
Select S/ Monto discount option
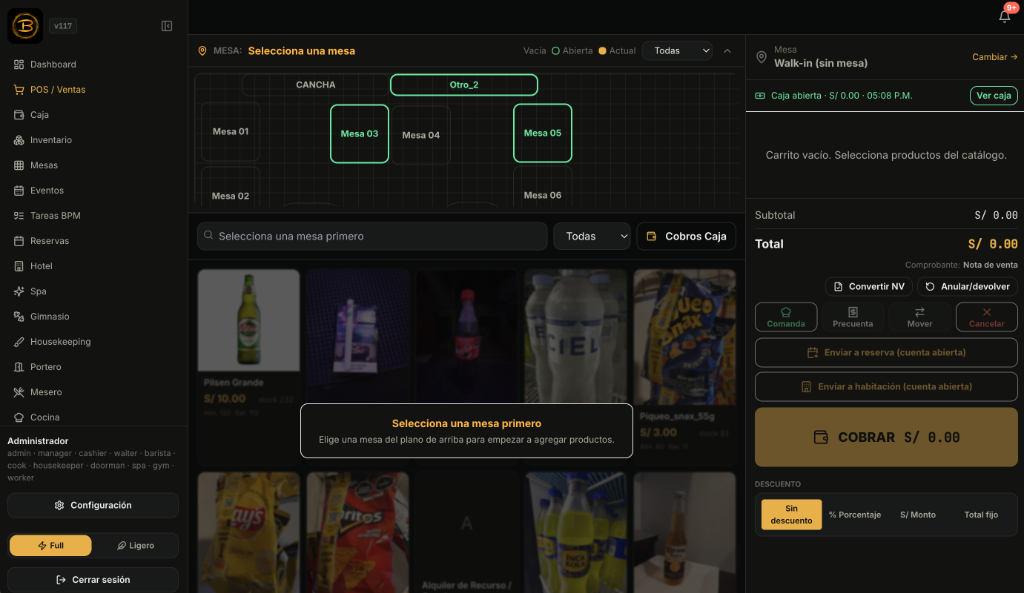918,515
